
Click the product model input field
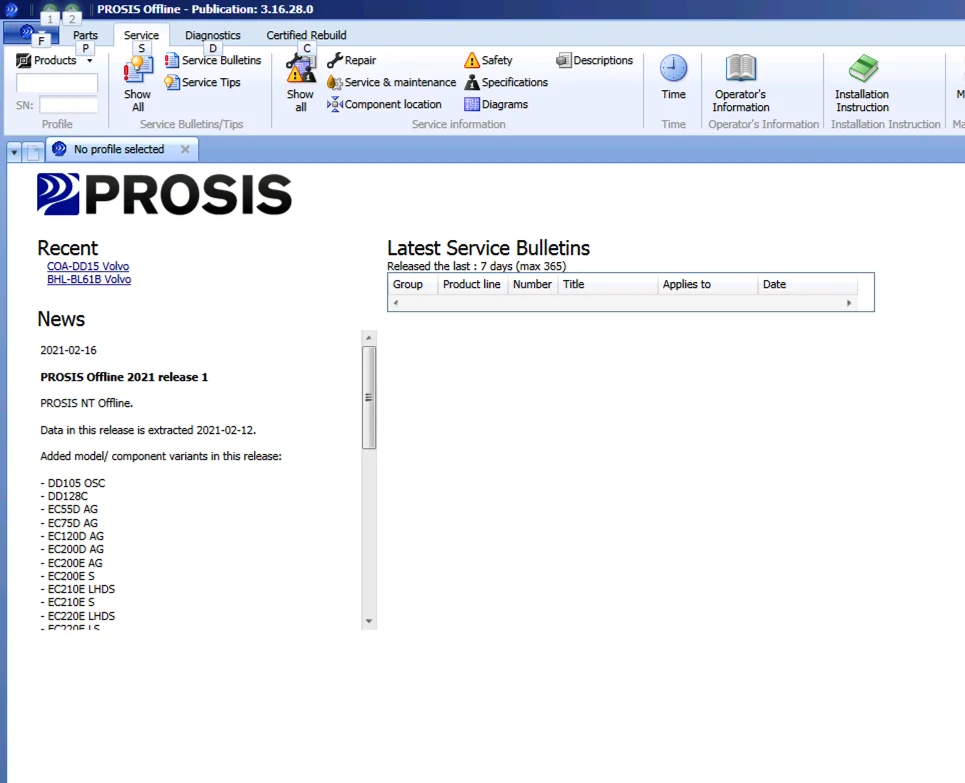(57, 82)
